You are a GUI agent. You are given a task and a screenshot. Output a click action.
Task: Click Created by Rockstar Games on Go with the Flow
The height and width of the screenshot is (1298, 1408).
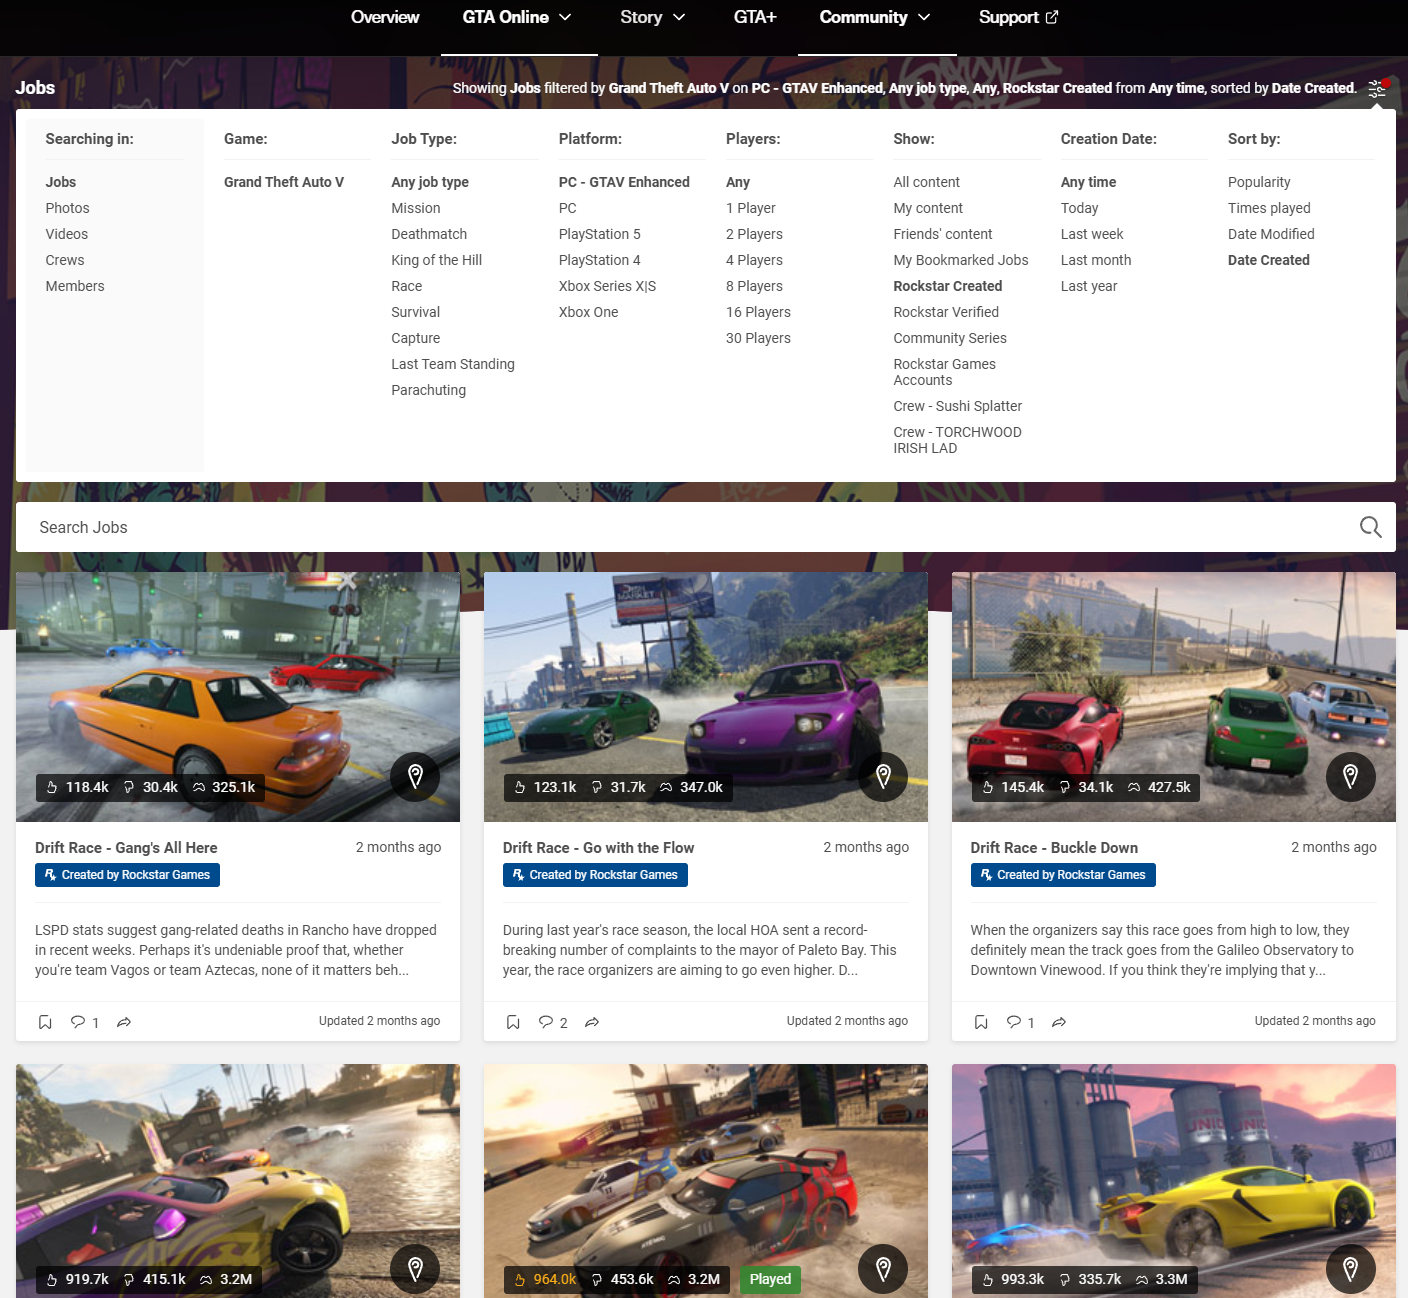coord(595,875)
